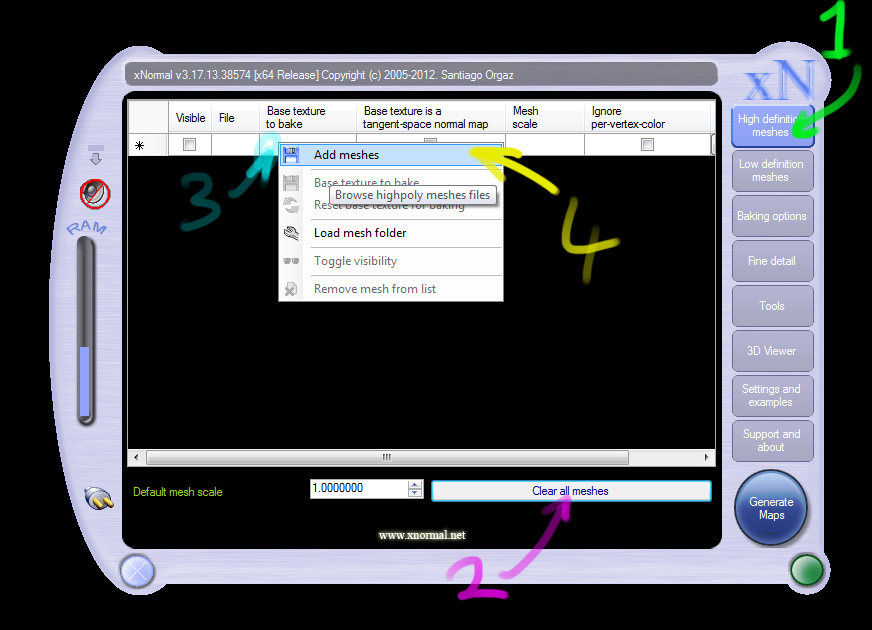Decrease the Default mesh scale with the down arrow

415,493
